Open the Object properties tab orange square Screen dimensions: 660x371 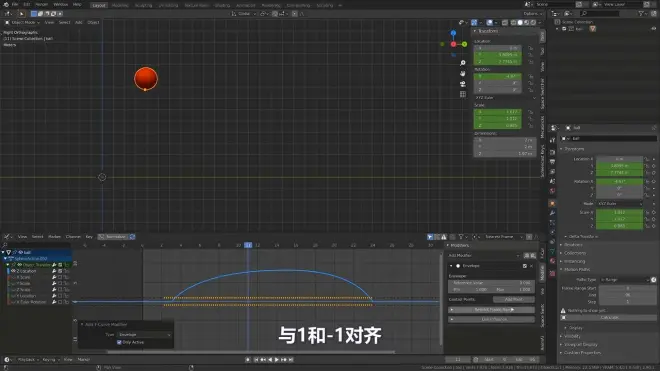click(x=552, y=203)
